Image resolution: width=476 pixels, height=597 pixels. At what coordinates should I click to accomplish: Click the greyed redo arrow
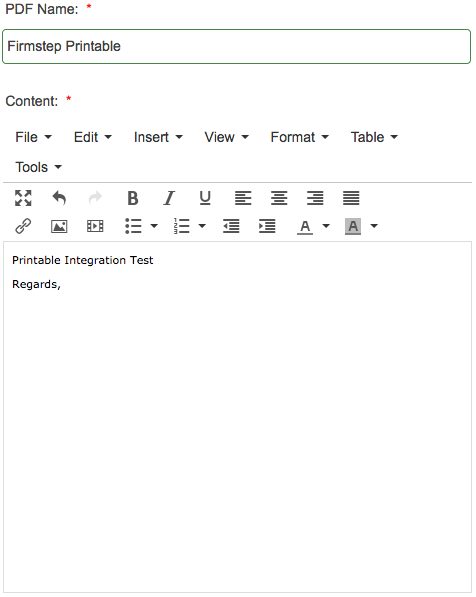click(x=95, y=198)
